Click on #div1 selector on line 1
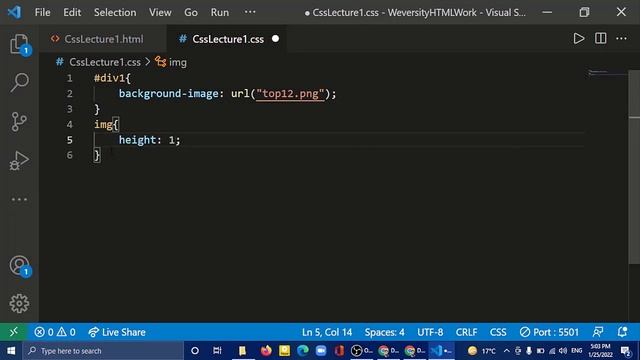This screenshot has height=360, width=640. [109, 78]
